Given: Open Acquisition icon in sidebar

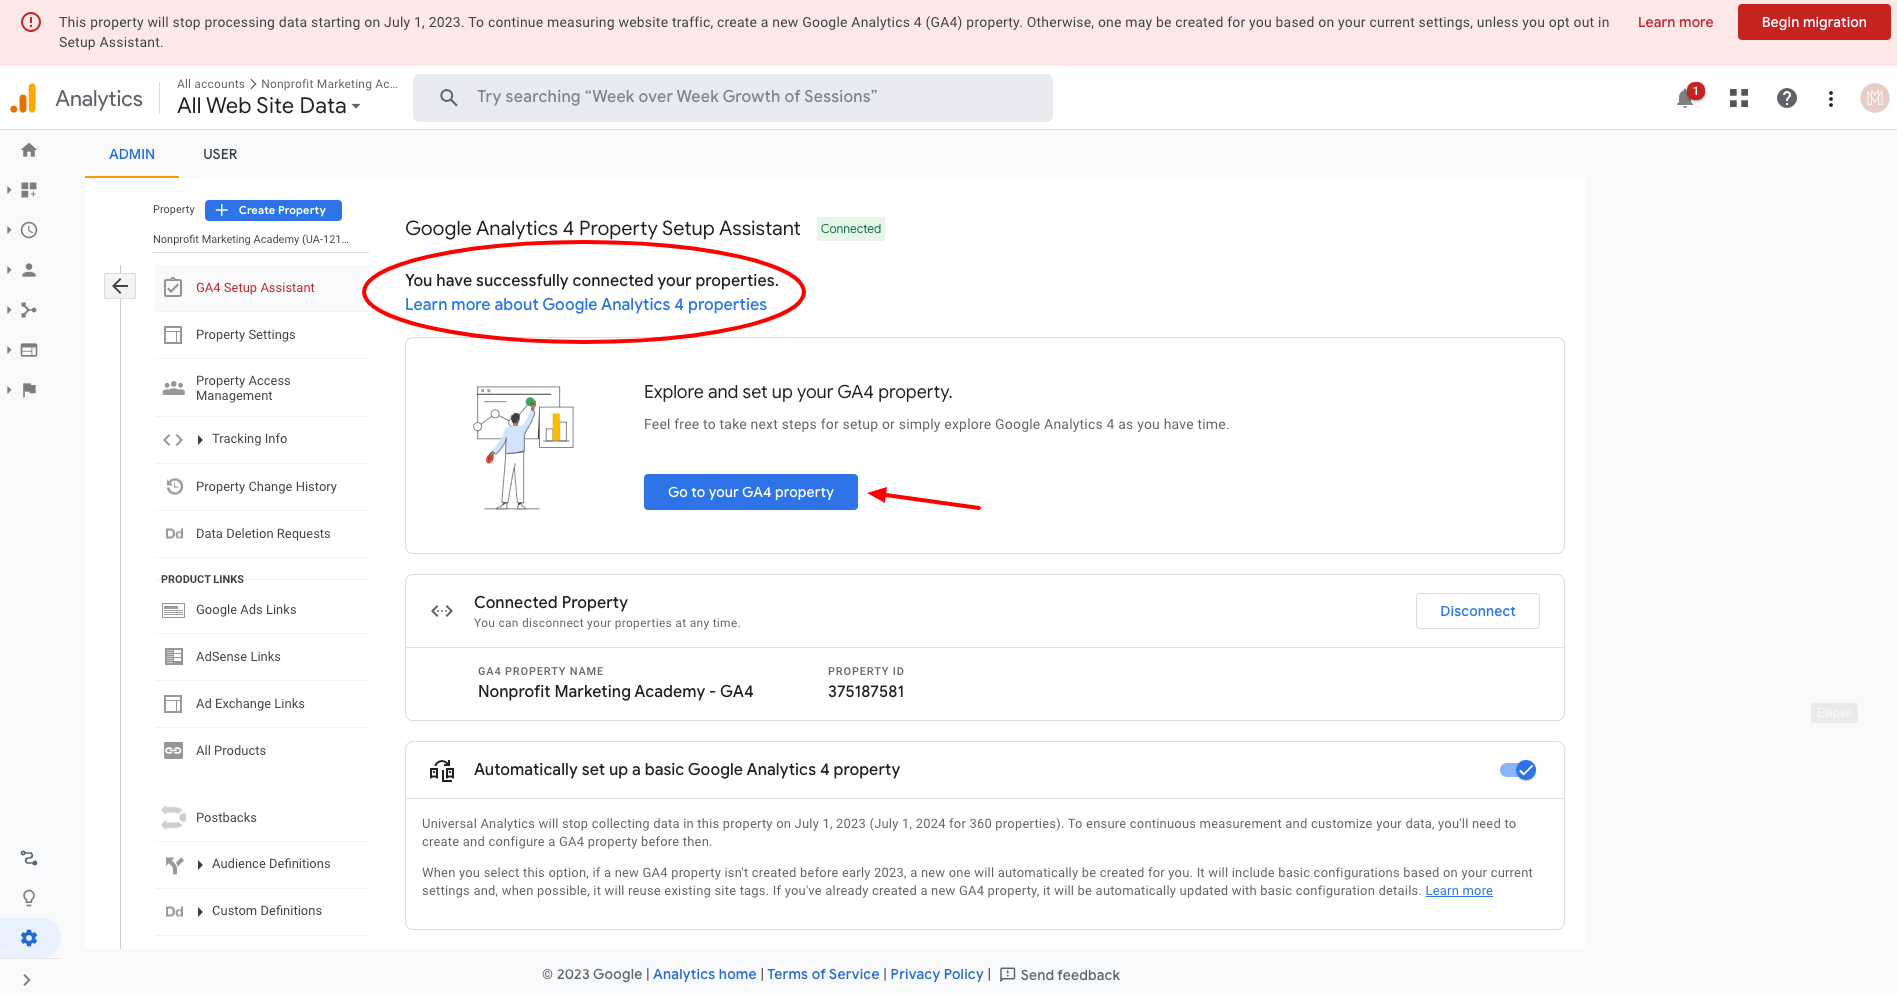Looking at the screenshot, I should 29,310.
